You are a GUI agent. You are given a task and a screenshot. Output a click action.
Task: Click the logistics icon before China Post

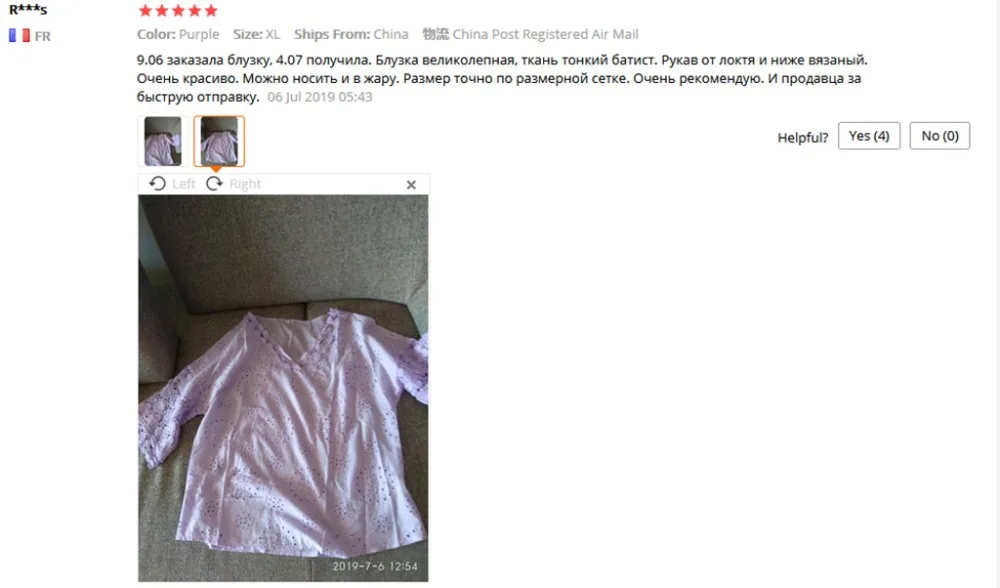click(436, 34)
